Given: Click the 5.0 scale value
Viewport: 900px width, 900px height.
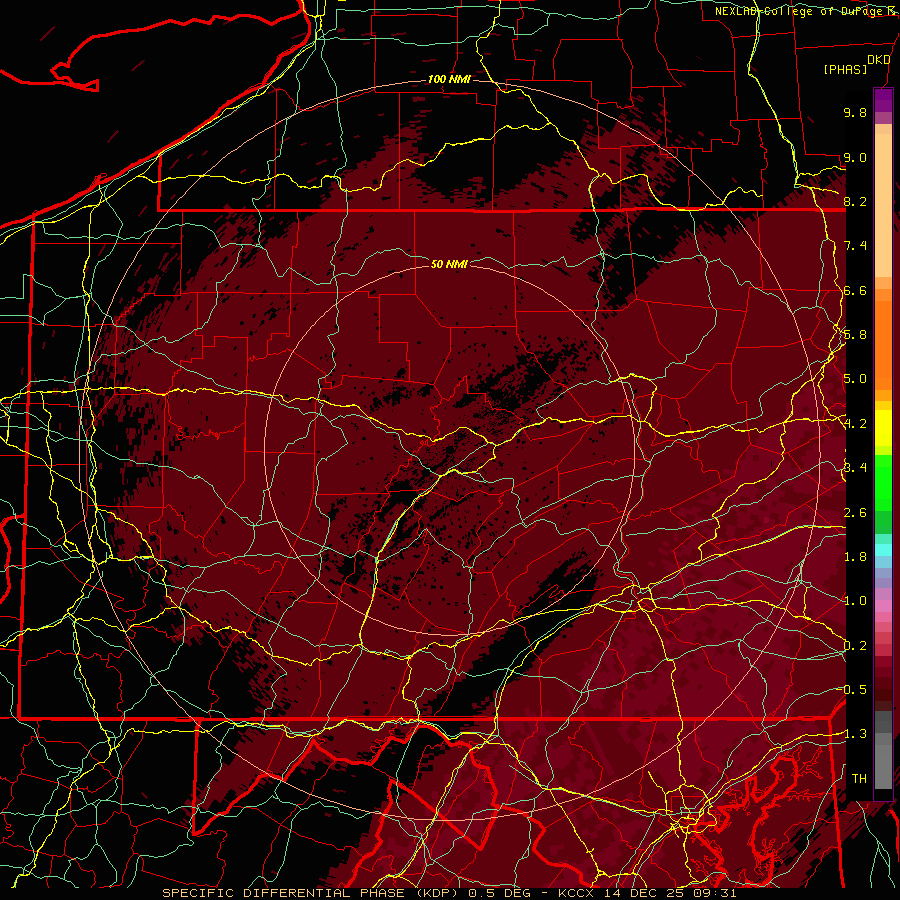Looking at the screenshot, I should [x=855, y=379].
